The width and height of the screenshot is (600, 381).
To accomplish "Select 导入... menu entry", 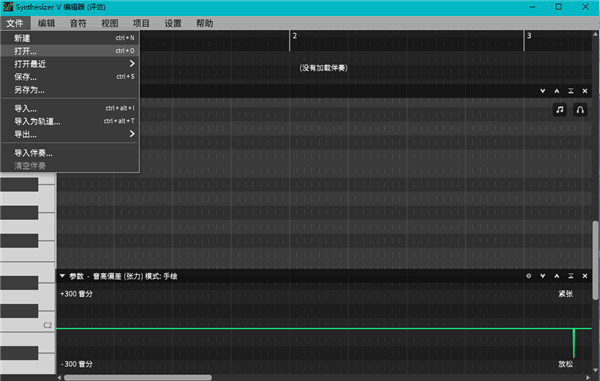I will pos(70,108).
